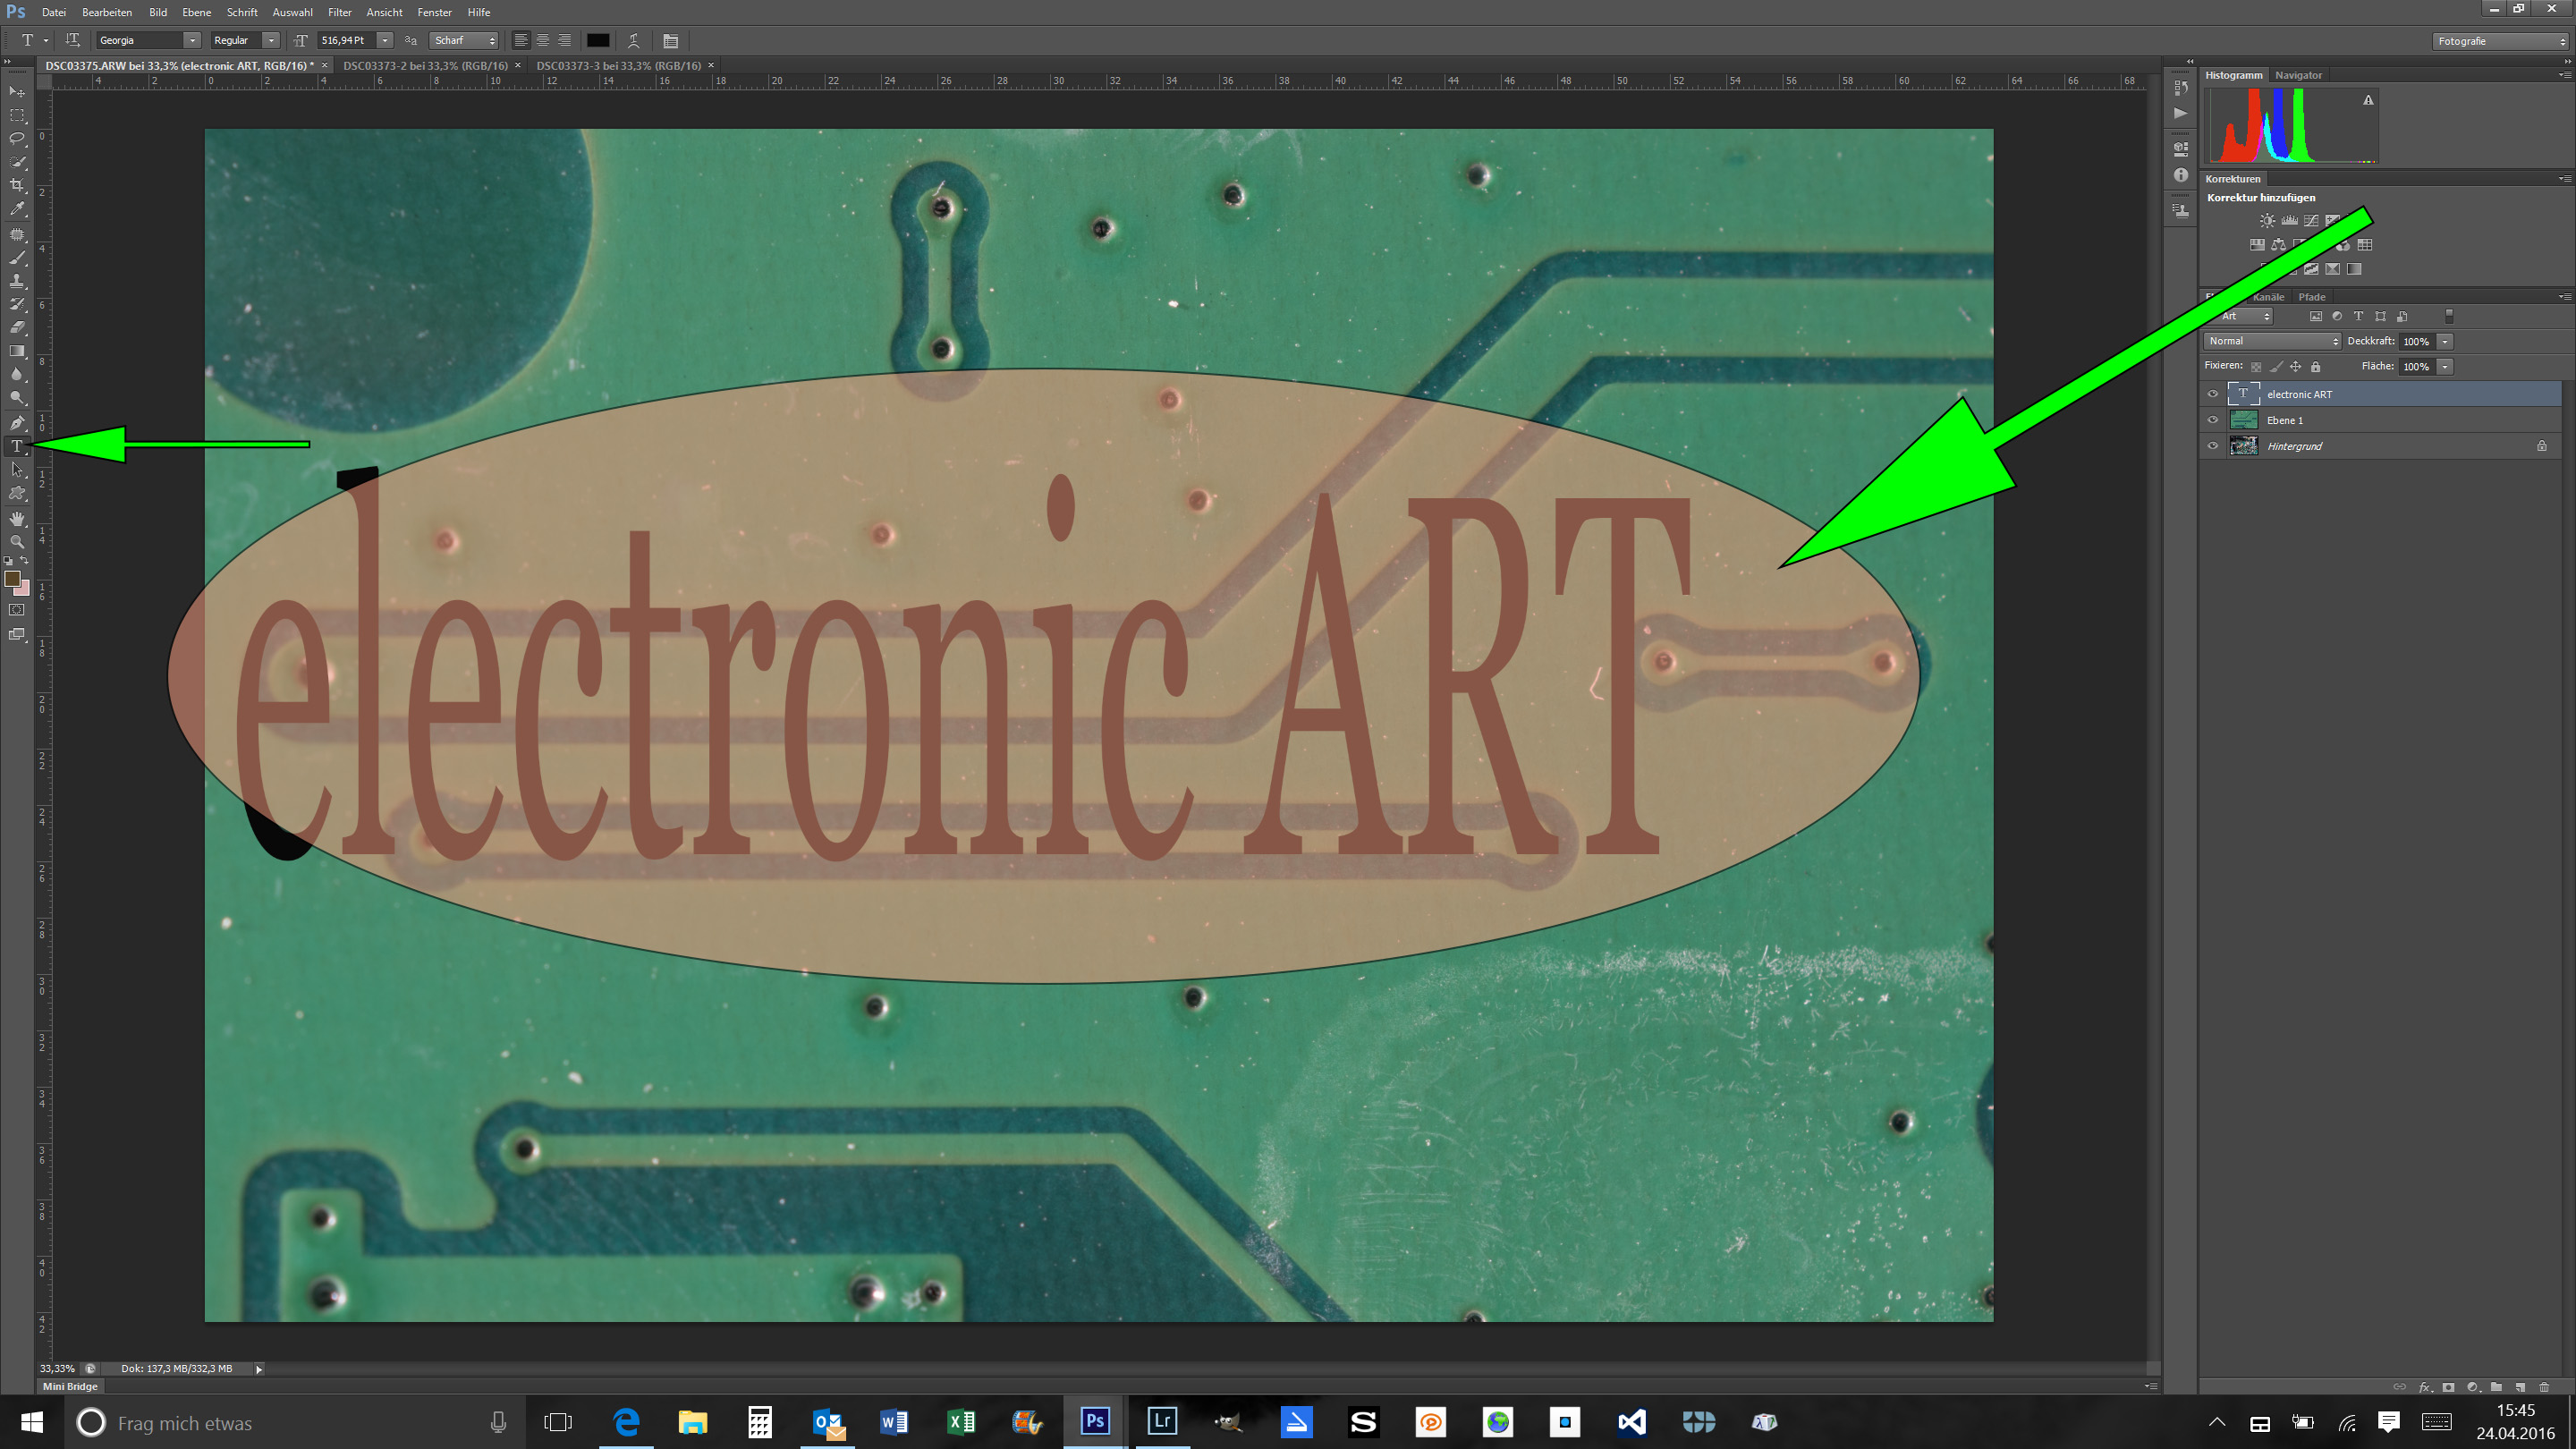Open the Actions panel play icon
The width and height of the screenshot is (2576, 1449).
point(2181,113)
